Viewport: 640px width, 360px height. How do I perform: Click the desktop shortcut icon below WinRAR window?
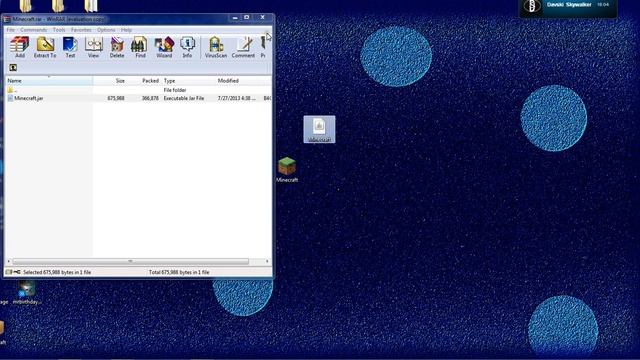click(27, 293)
